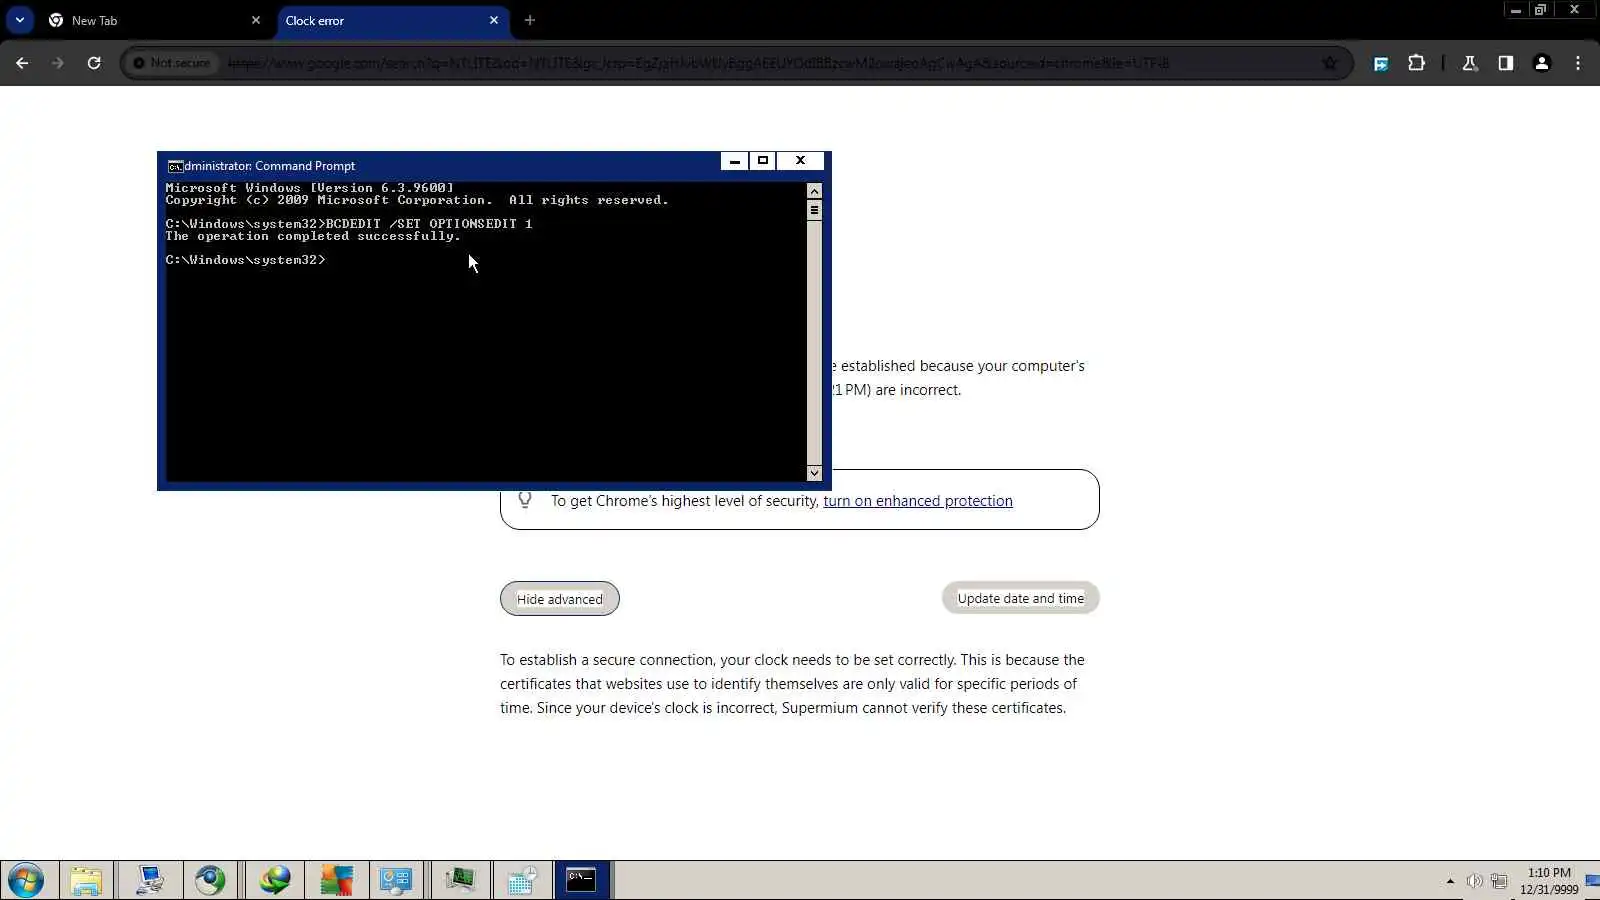
Task: Click the address bar URL
Action: pyautogui.click(x=698, y=63)
